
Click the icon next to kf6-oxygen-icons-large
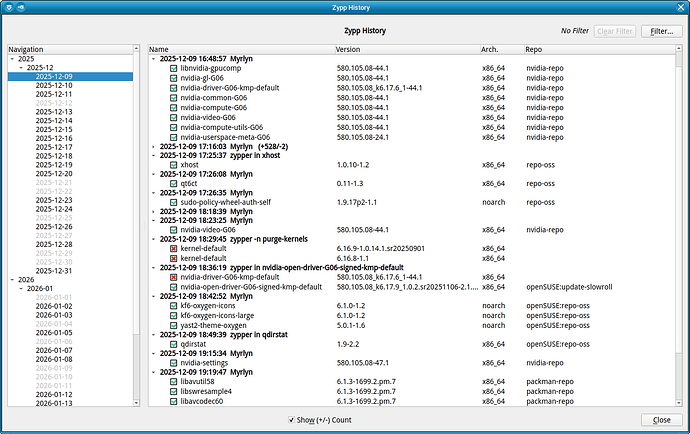(173, 316)
